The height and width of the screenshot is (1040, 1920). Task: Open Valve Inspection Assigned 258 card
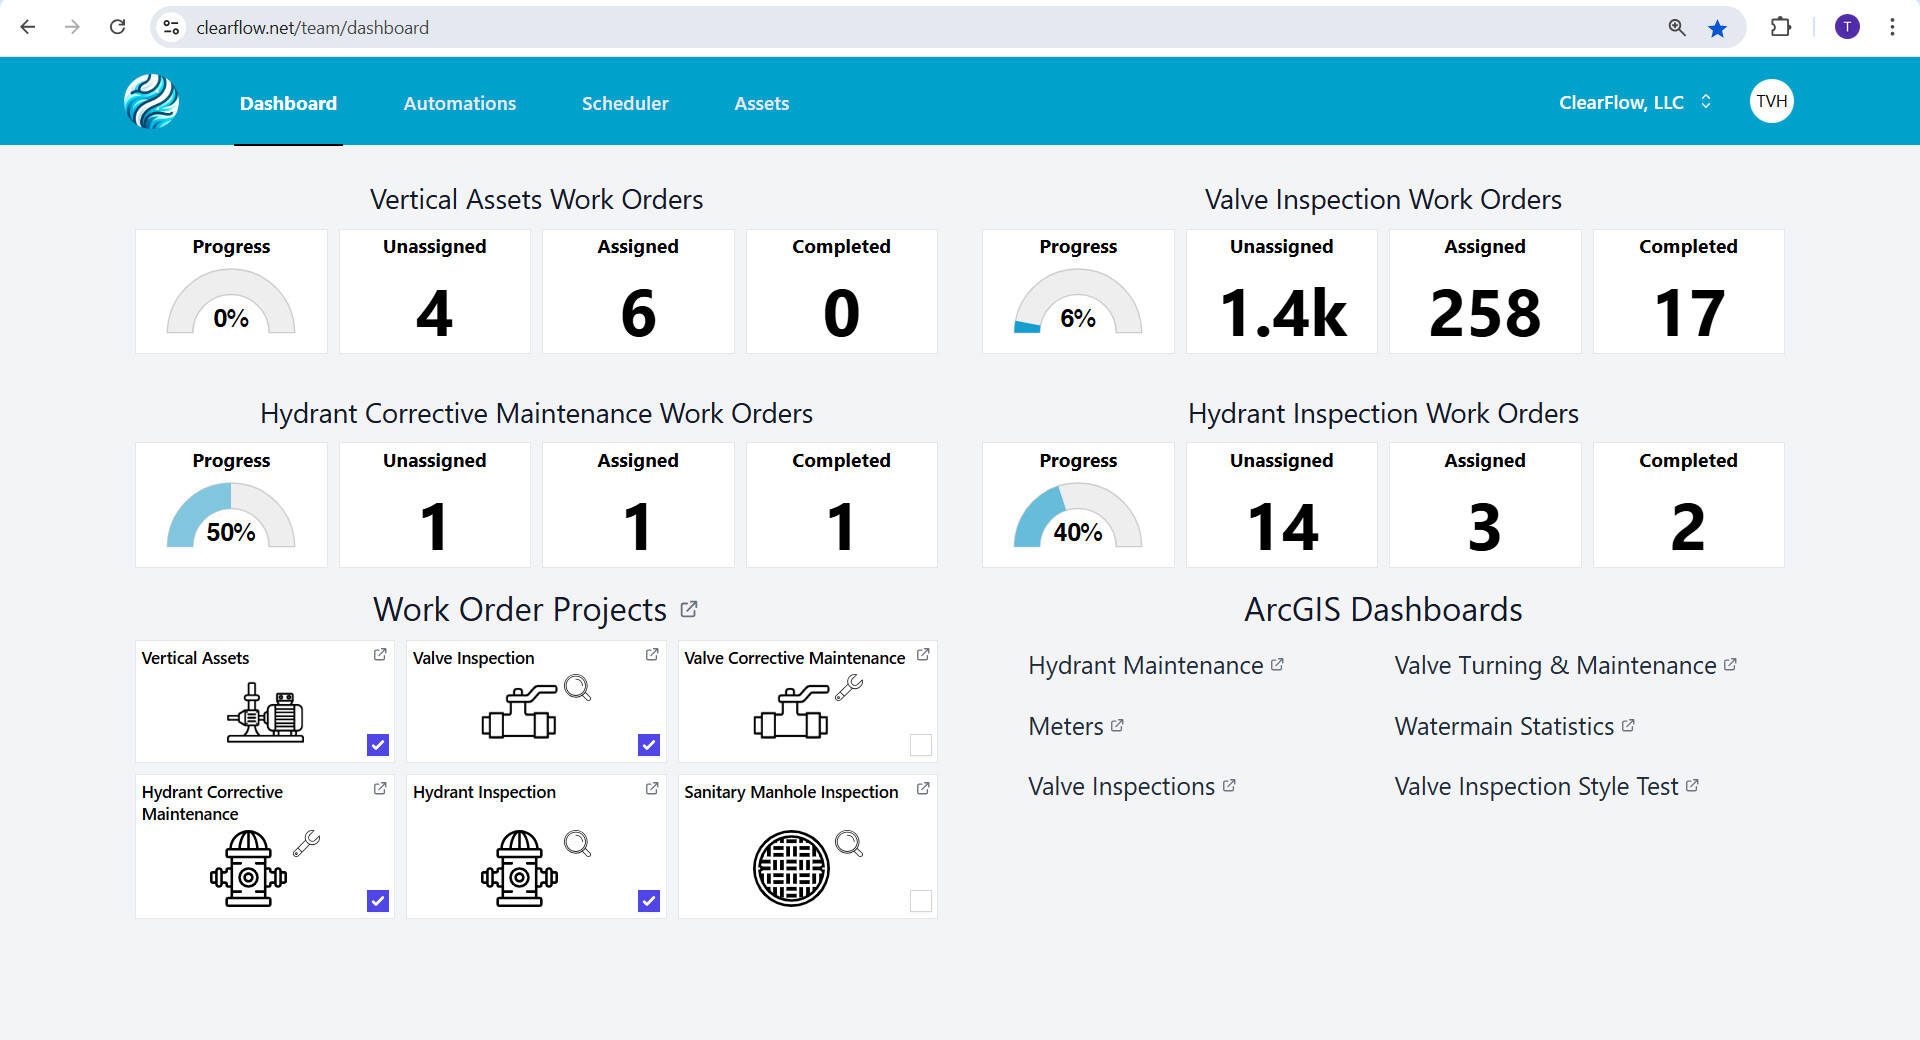click(x=1485, y=291)
